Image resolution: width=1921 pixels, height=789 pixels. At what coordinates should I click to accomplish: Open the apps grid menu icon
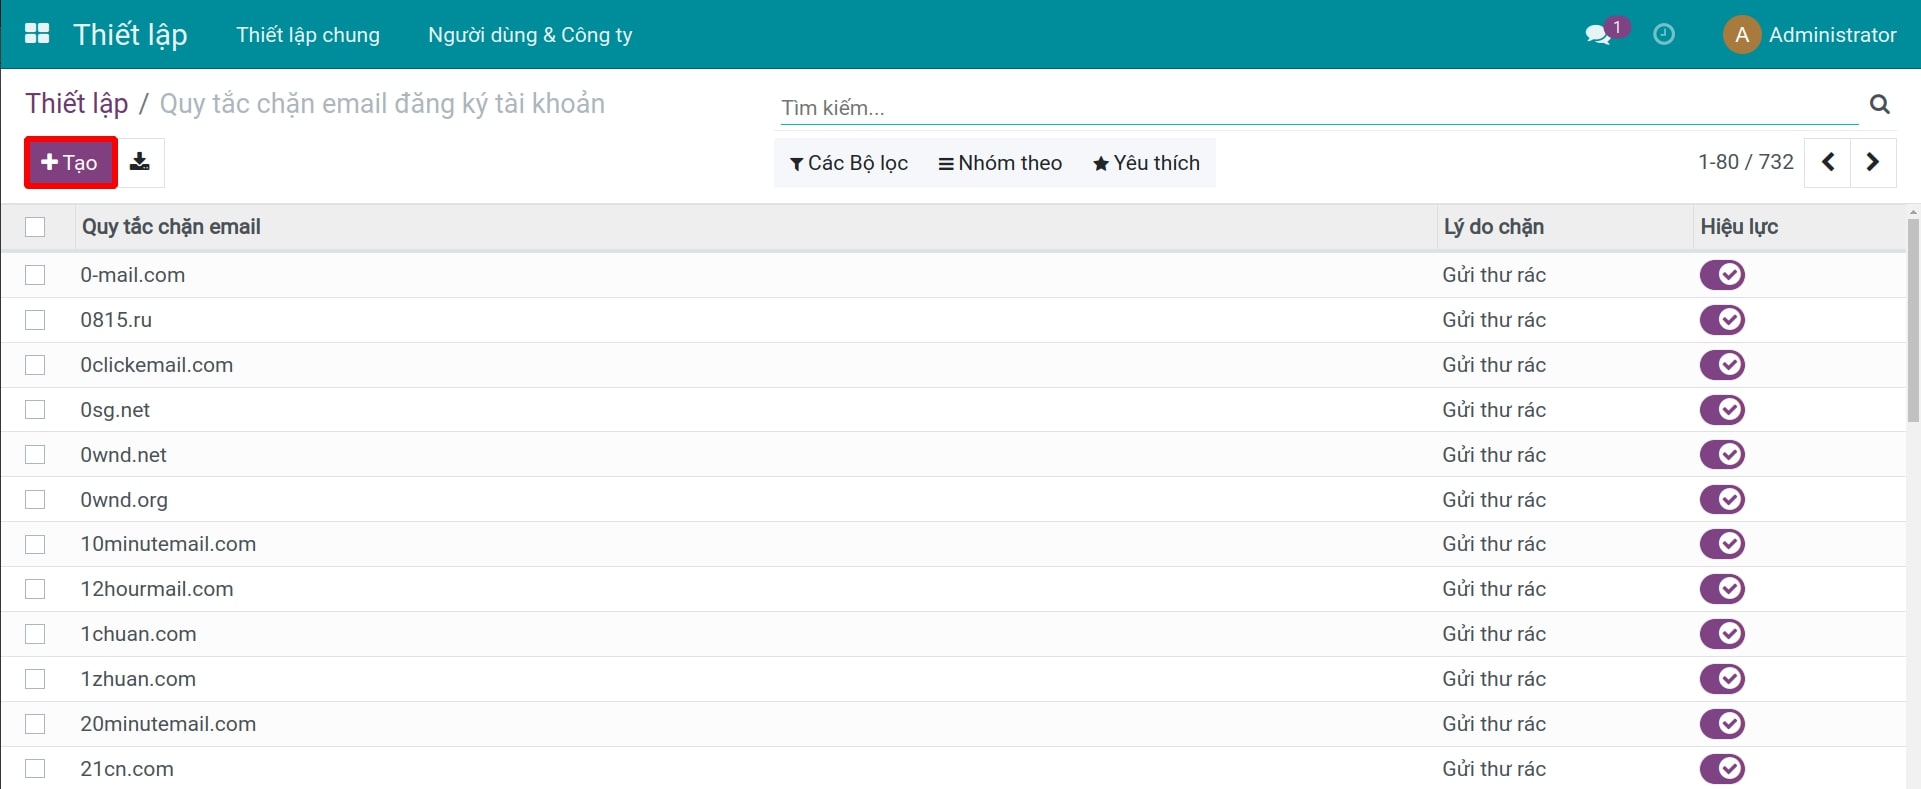pyautogui.click(x=37, y=34)
